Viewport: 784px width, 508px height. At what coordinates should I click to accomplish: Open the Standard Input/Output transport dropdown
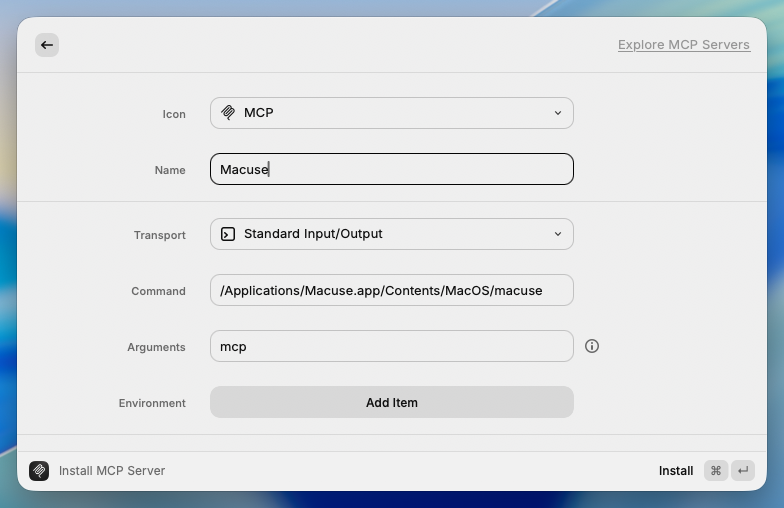pyautogui.click(x=391, y=234)
